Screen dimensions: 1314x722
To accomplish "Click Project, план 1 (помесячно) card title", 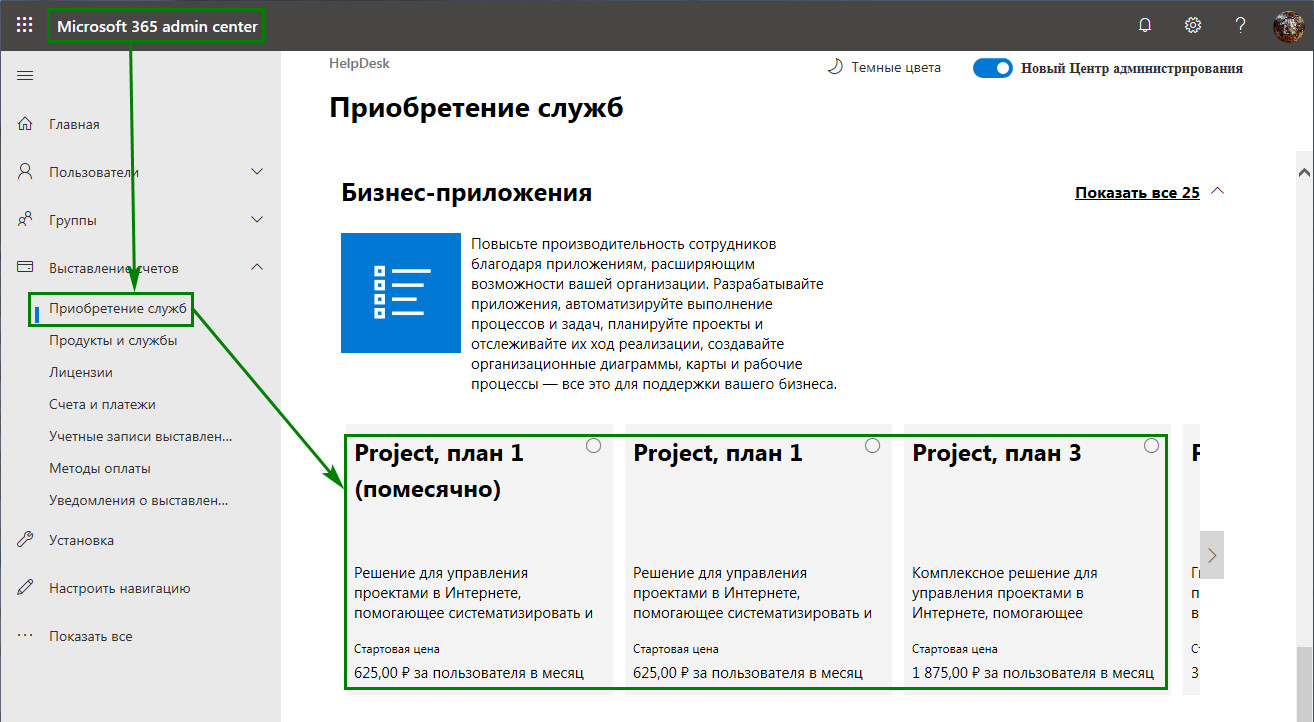I will point(439,471).
